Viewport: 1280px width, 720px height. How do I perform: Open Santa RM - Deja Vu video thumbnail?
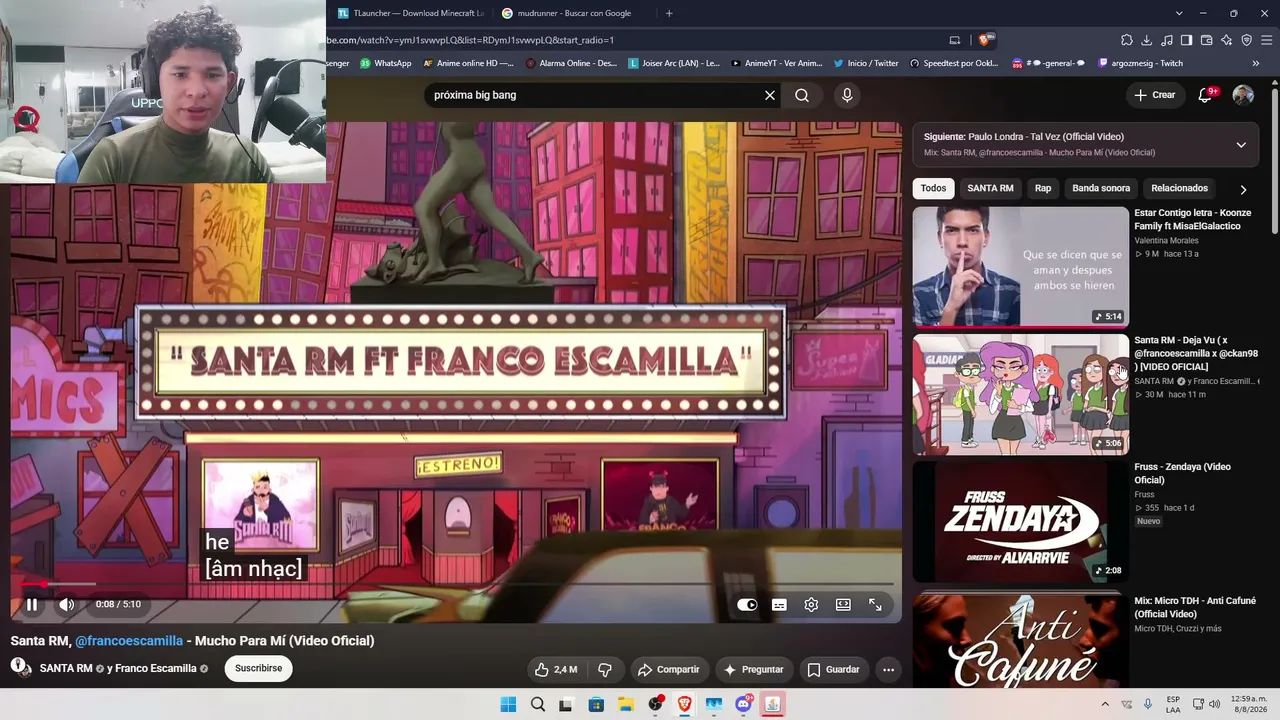(x=1021, y=394)
